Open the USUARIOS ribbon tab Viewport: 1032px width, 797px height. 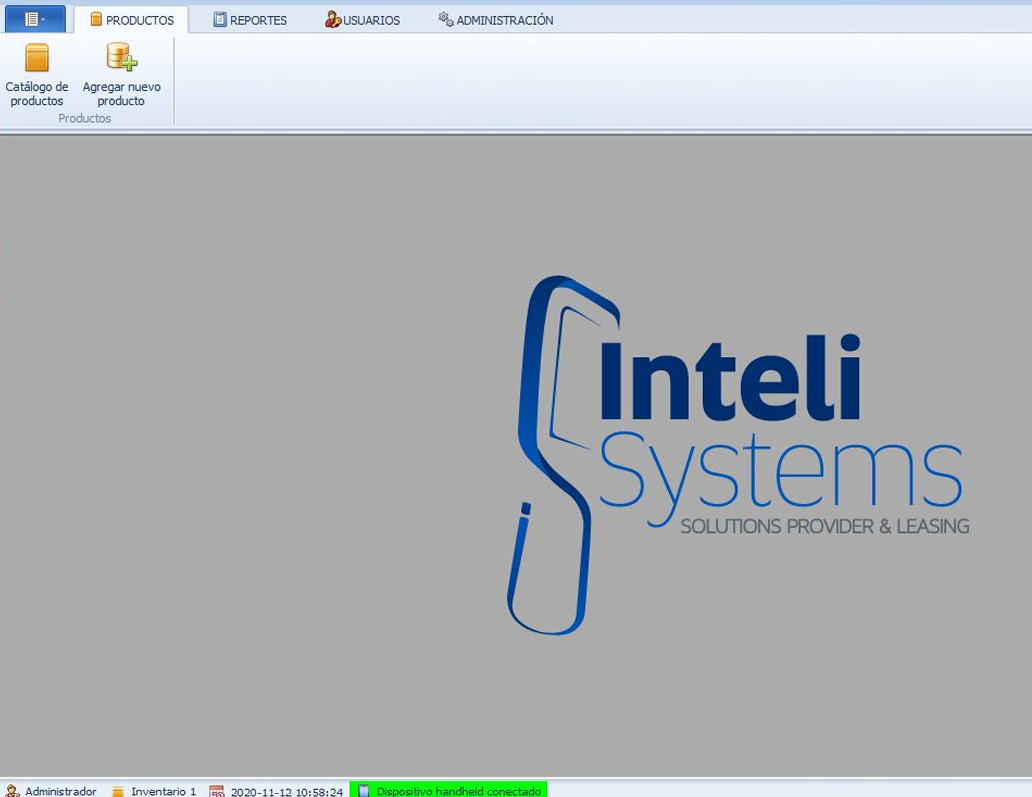[x=371, y=20]
